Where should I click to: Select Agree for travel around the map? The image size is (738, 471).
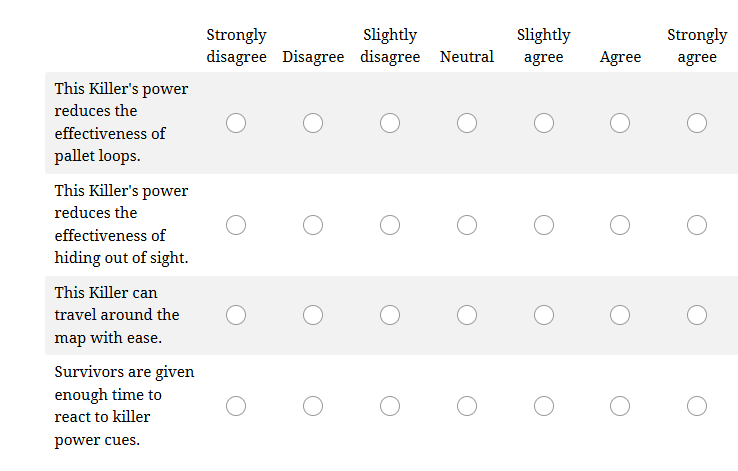click(x=620, y=315)
